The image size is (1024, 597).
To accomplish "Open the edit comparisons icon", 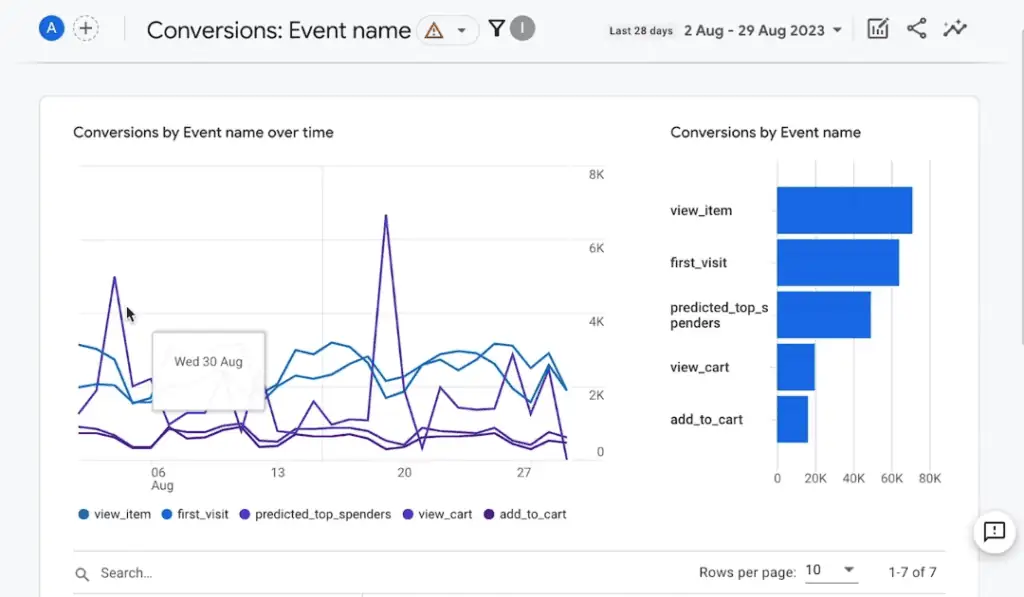I will pyautogui.click(x=878, y=28).
